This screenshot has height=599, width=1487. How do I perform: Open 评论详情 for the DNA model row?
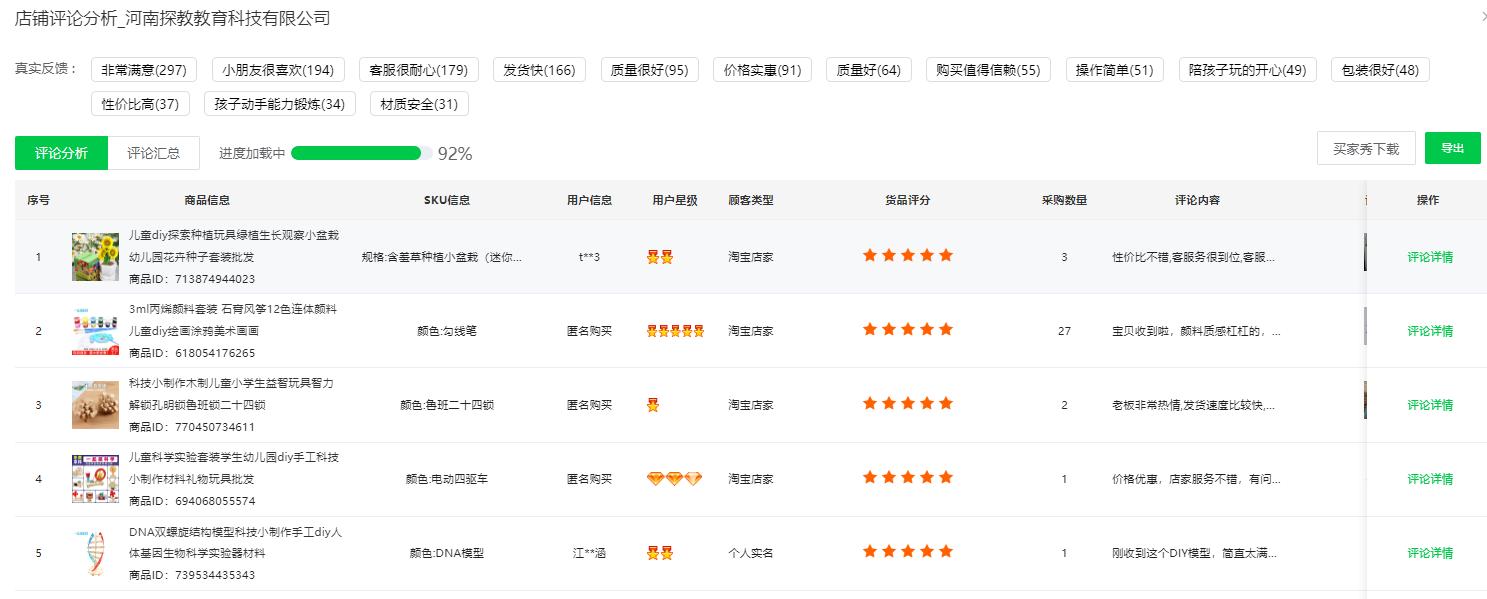pos(1429,553)
